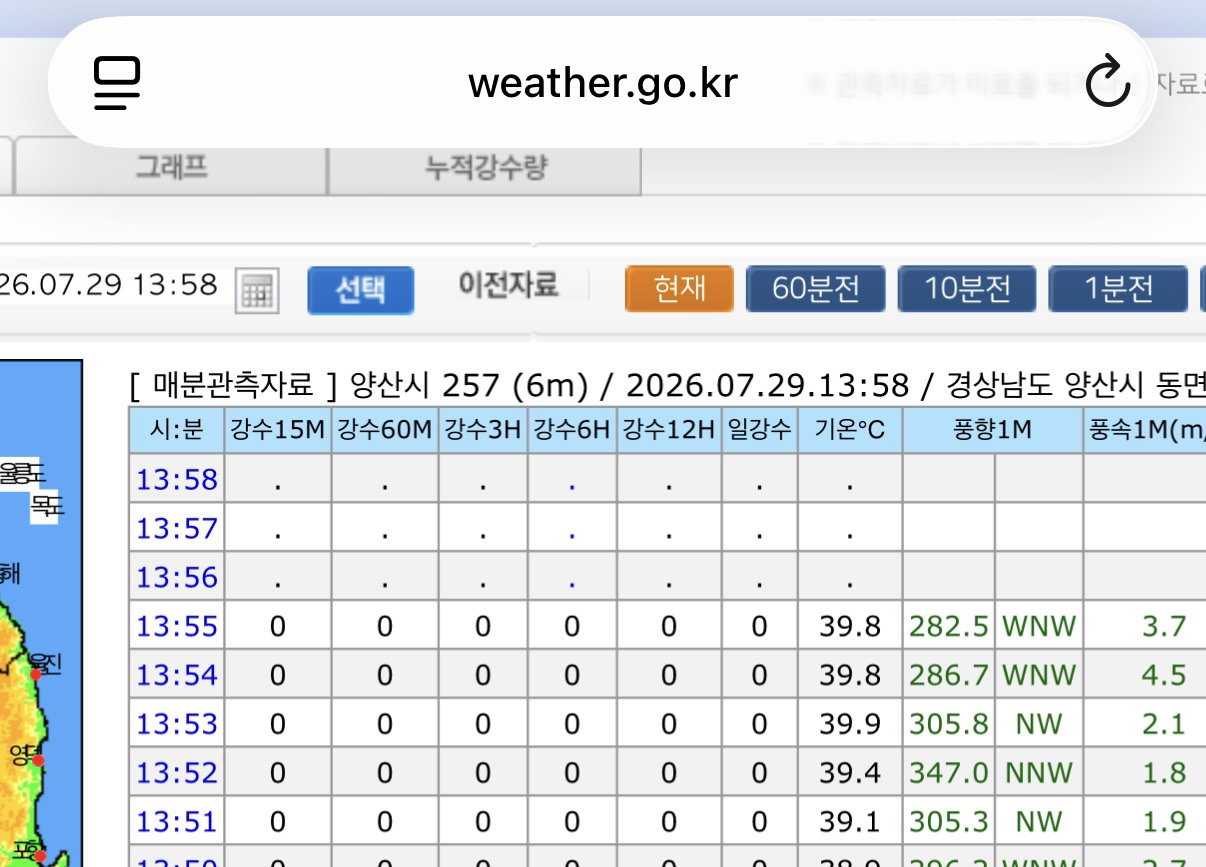Open the 13:55 time link
The image size is (1206, 867).
pos(177,626)
